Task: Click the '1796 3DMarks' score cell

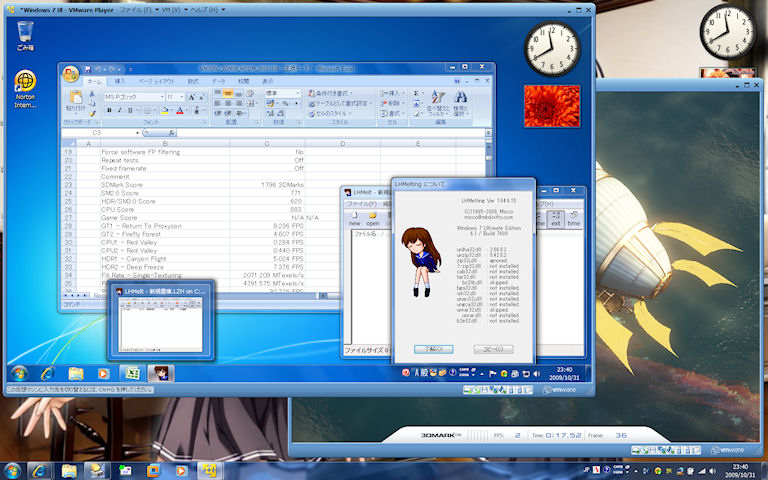Action: [x=267, y=185]
